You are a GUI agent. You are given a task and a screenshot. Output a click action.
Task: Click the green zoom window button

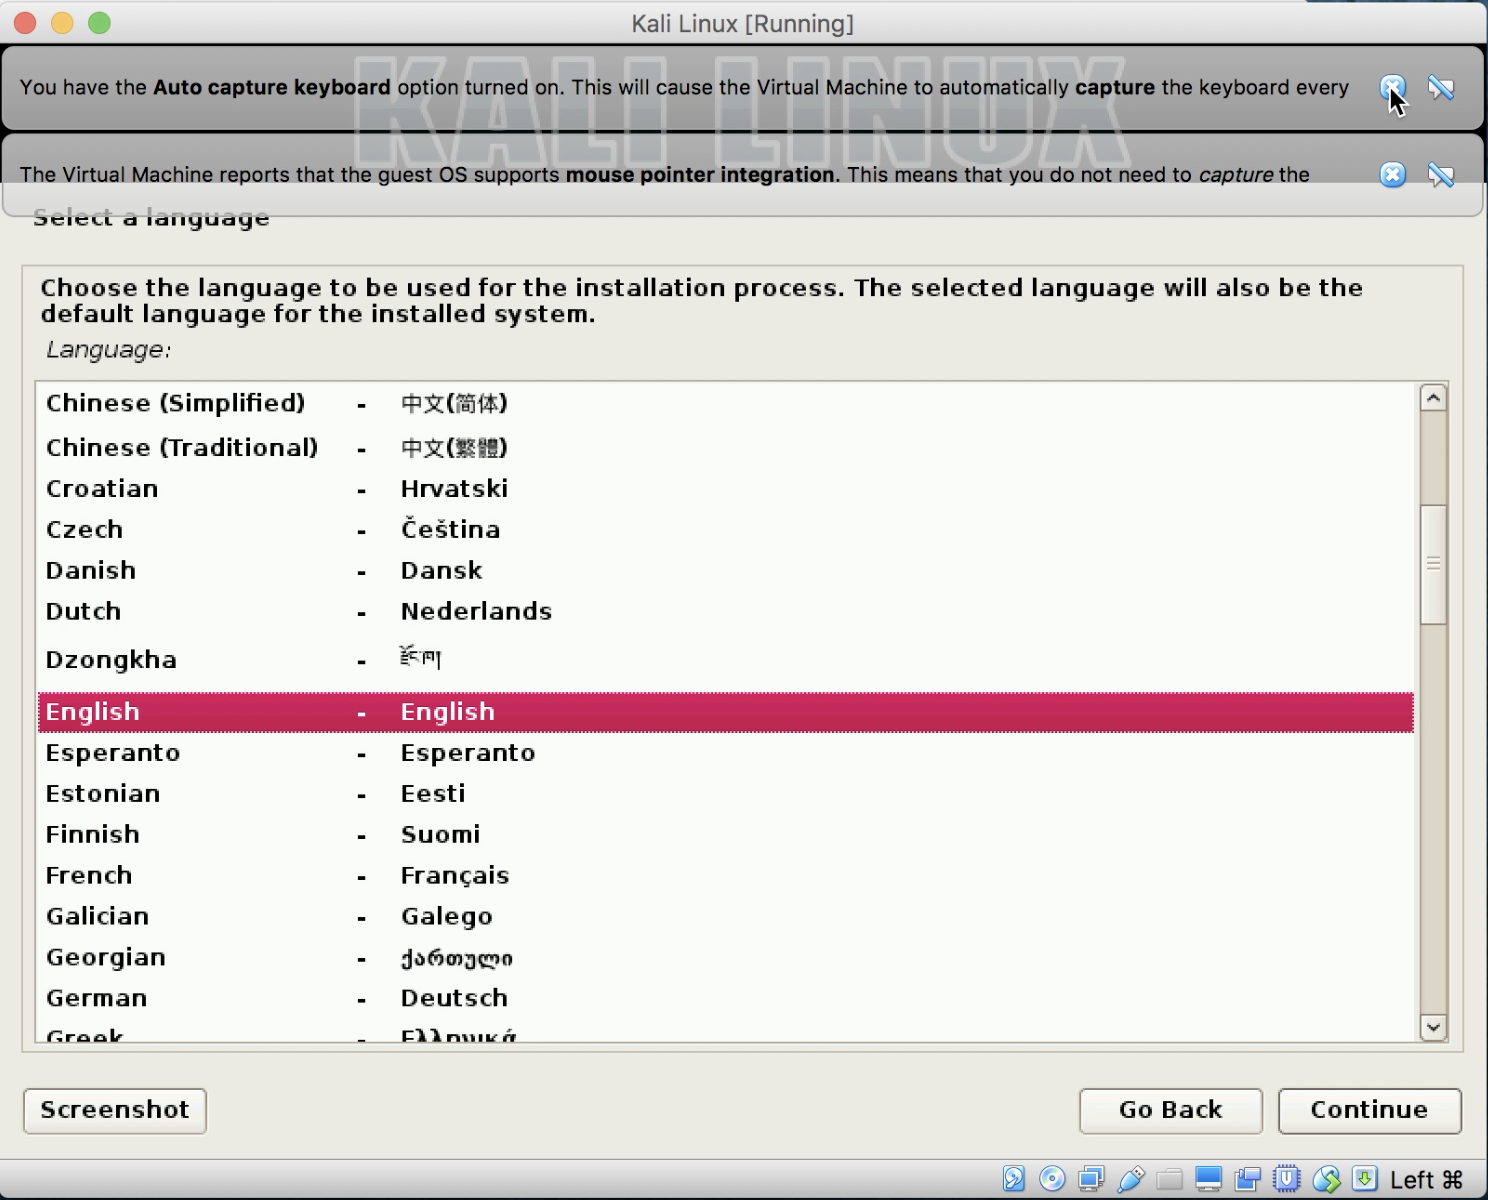coord(99,23)
